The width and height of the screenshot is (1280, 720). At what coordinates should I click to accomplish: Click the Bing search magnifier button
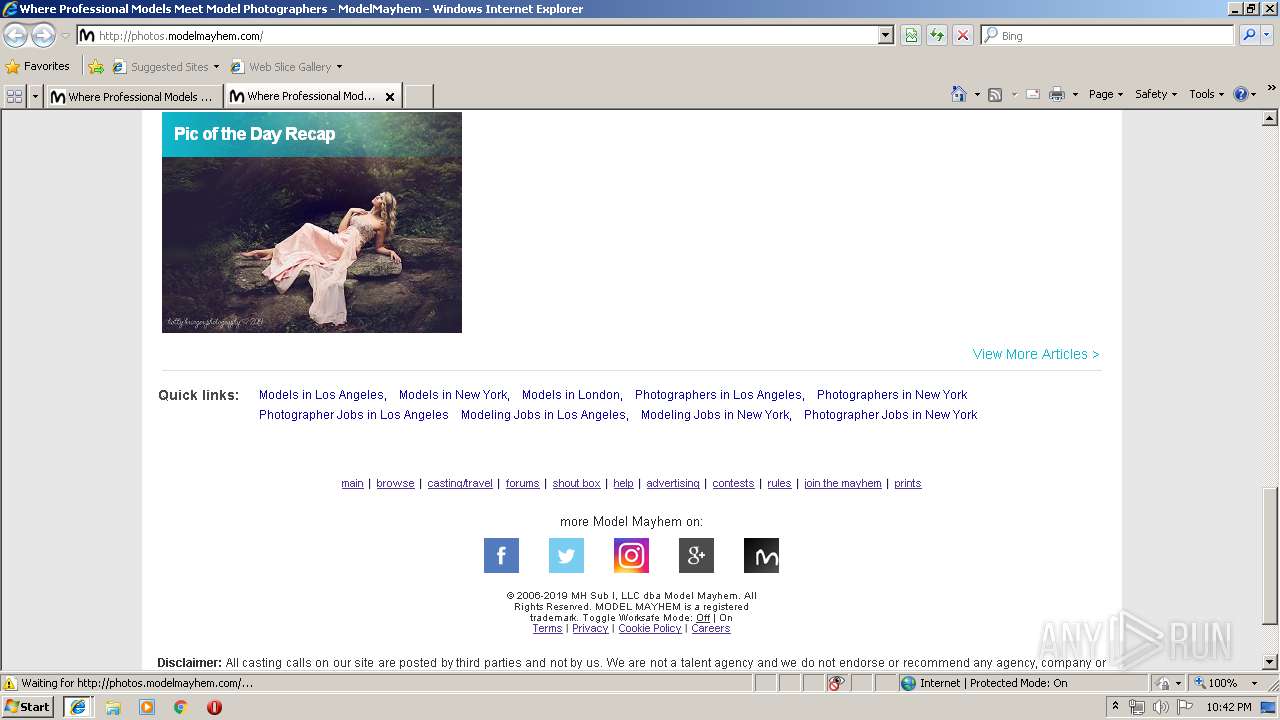pos(1249,35)
